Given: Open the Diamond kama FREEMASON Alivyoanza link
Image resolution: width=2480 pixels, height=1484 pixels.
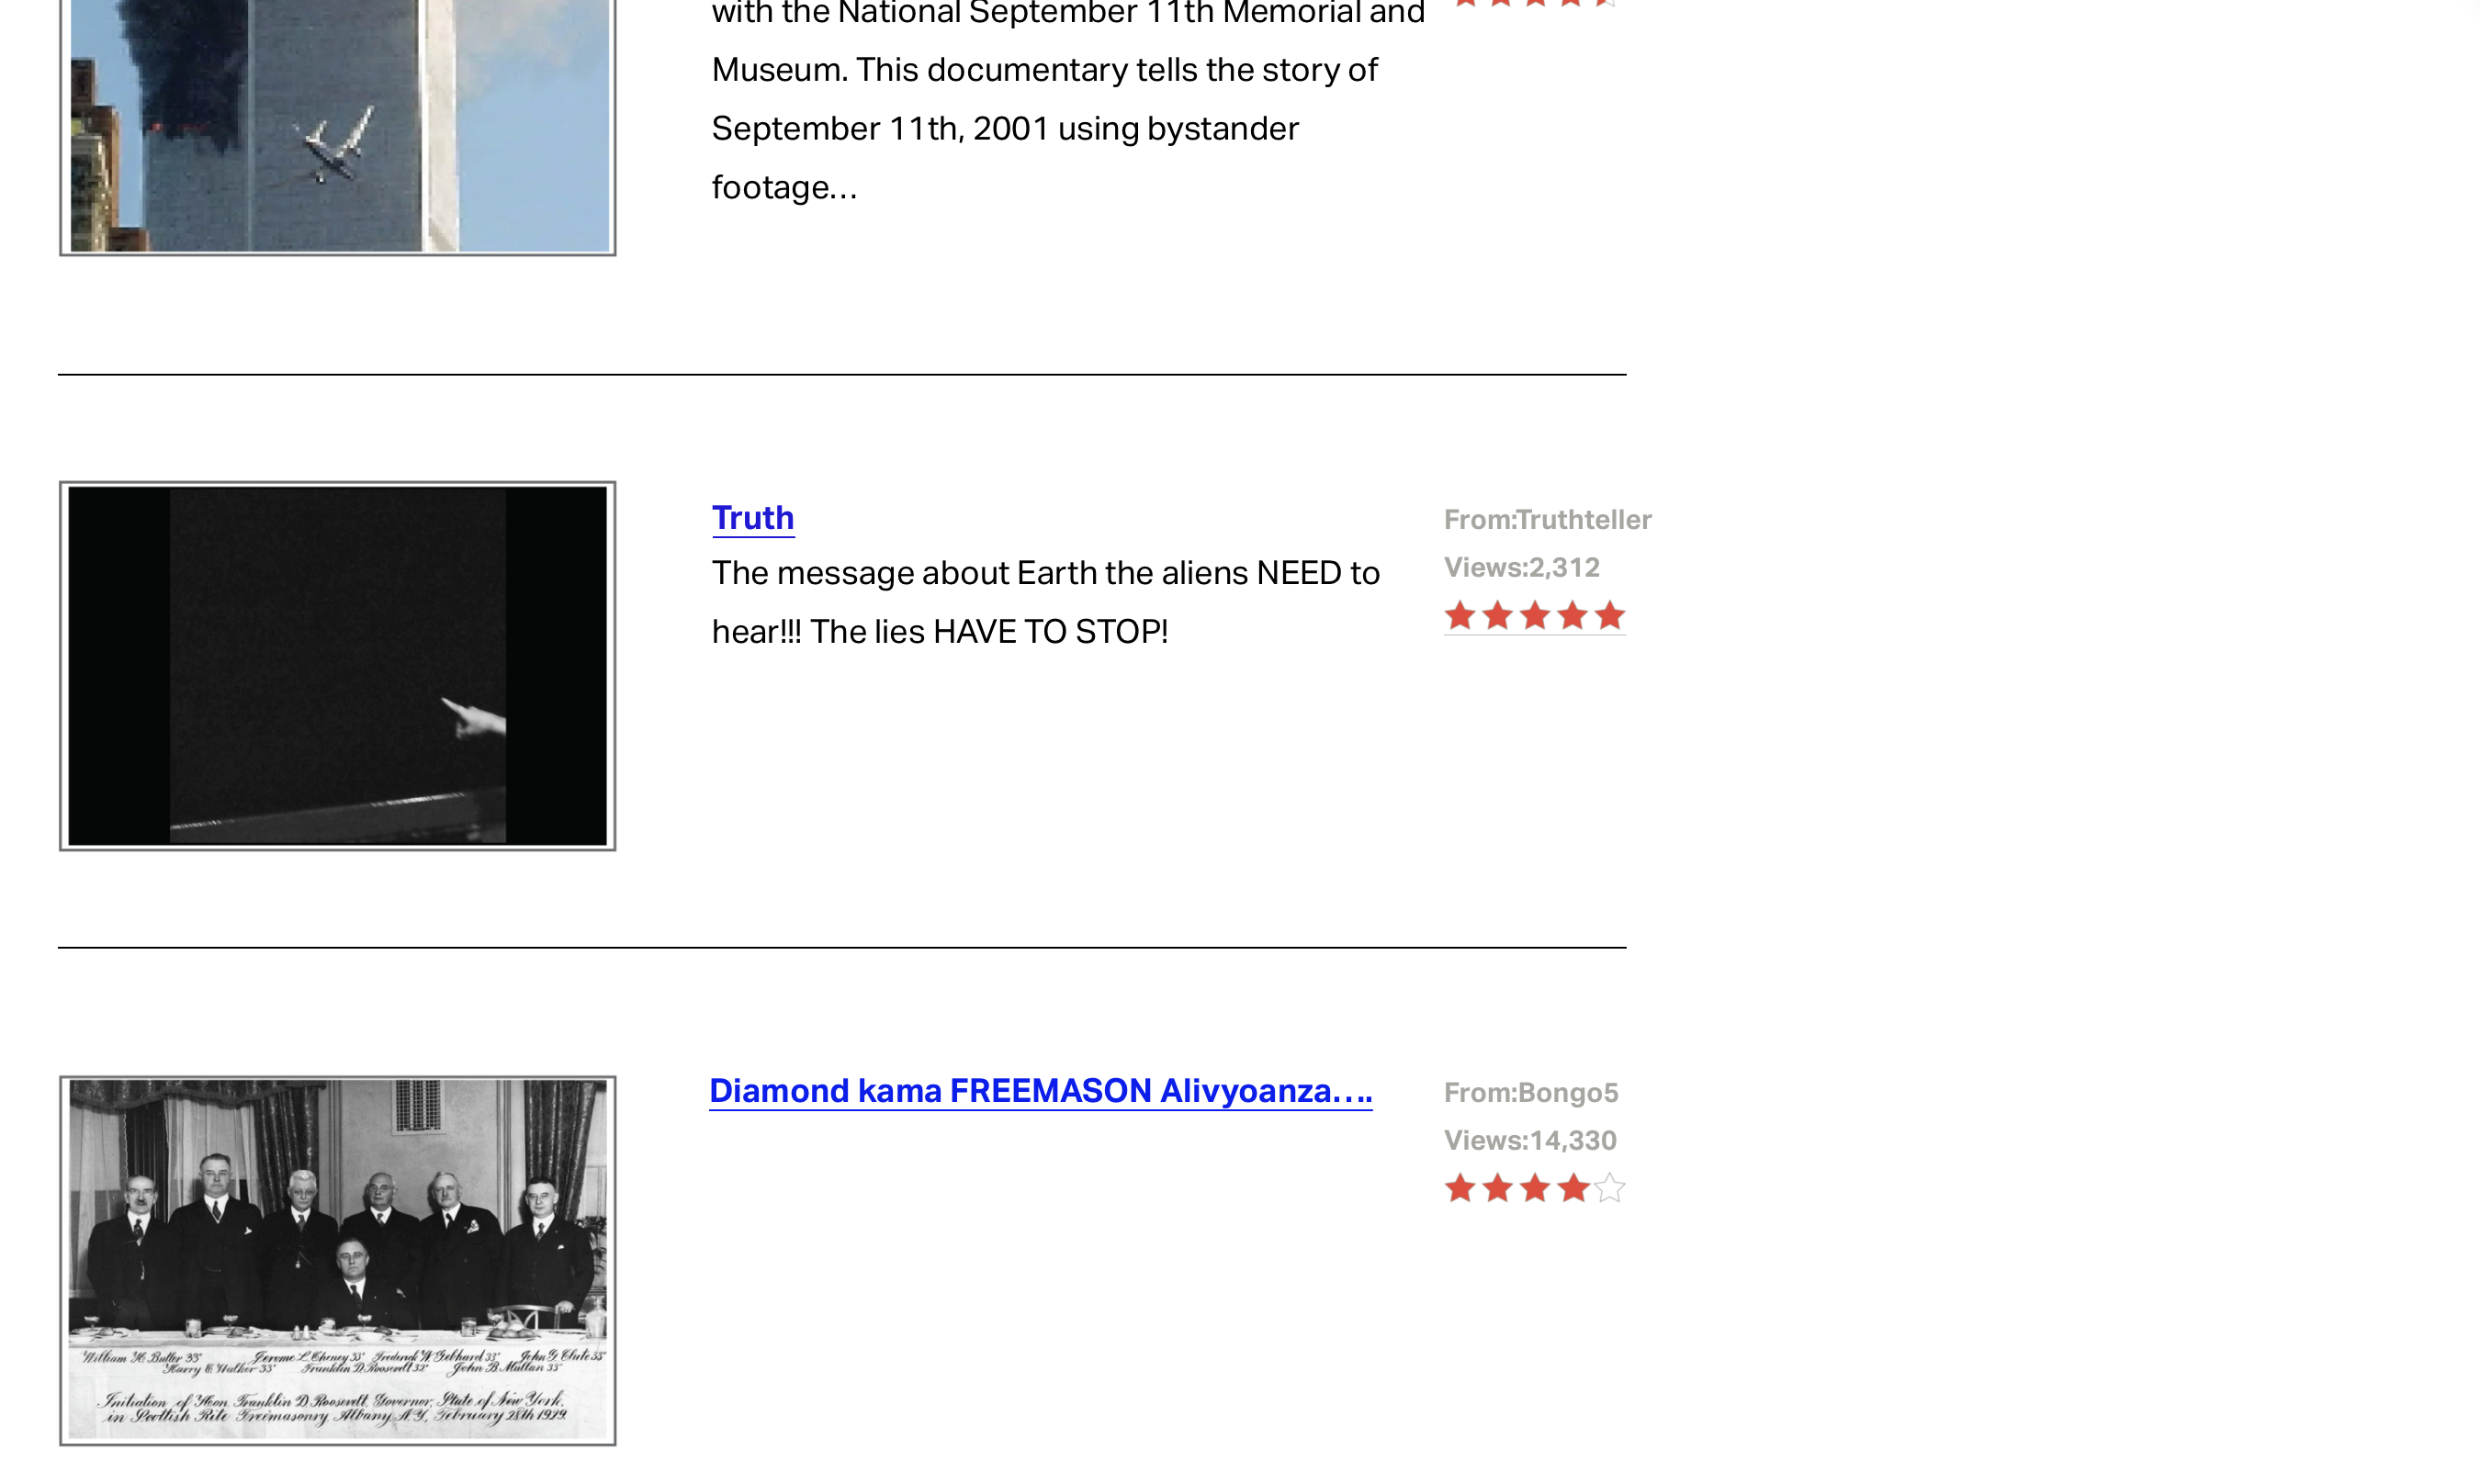Looking at the screenshot, I should tap(1041, 1091).
